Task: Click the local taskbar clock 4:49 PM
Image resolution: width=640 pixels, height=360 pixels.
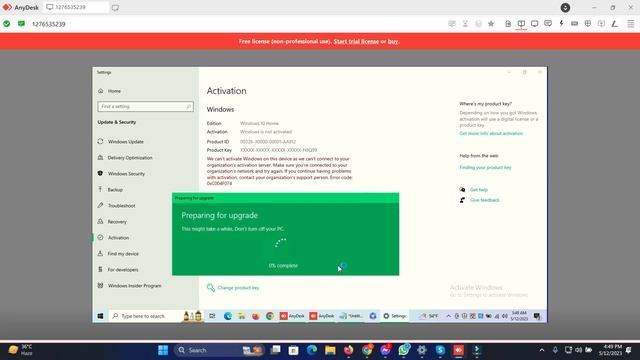Action: [x=610, y=350]
